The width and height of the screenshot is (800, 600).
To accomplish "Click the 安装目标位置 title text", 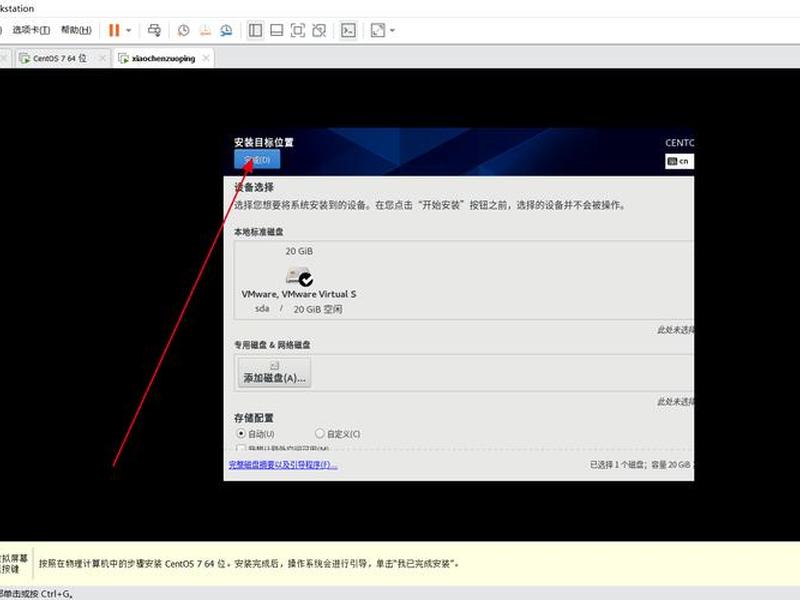I will click(x=264, y=142).
